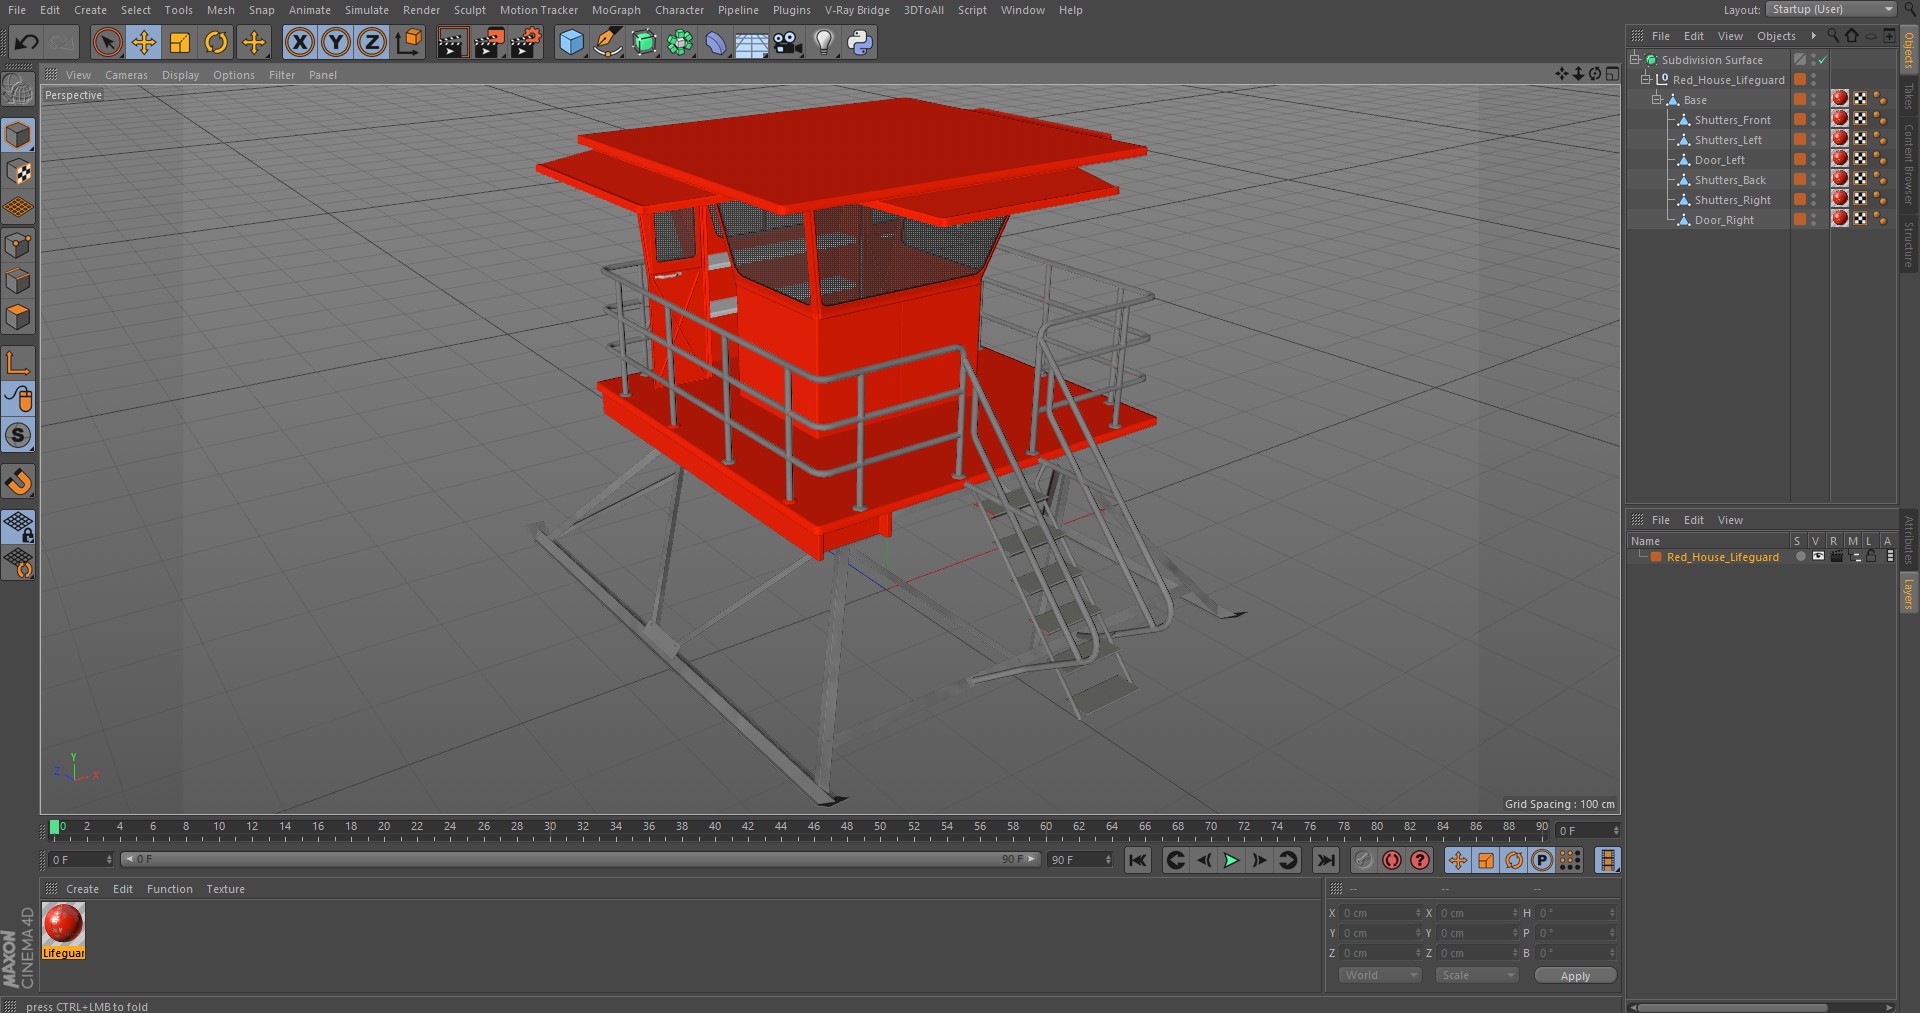1920x1013 pixels.
Task: Open Objects panel search icon
Action: click(1833, 35)
